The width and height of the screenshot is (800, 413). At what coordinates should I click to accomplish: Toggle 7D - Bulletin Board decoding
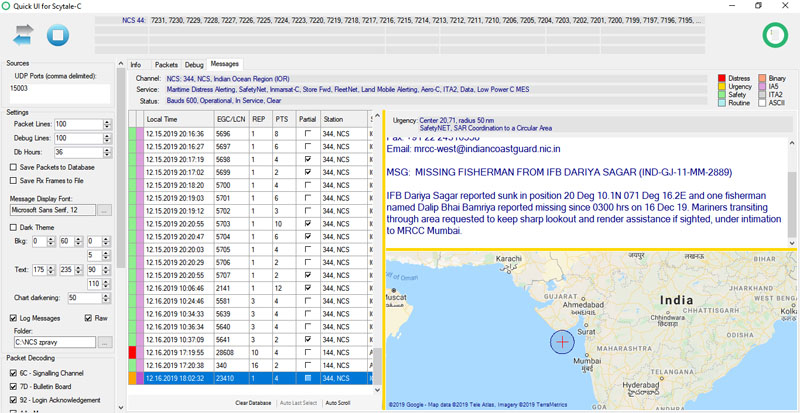(x=13, y=386)
